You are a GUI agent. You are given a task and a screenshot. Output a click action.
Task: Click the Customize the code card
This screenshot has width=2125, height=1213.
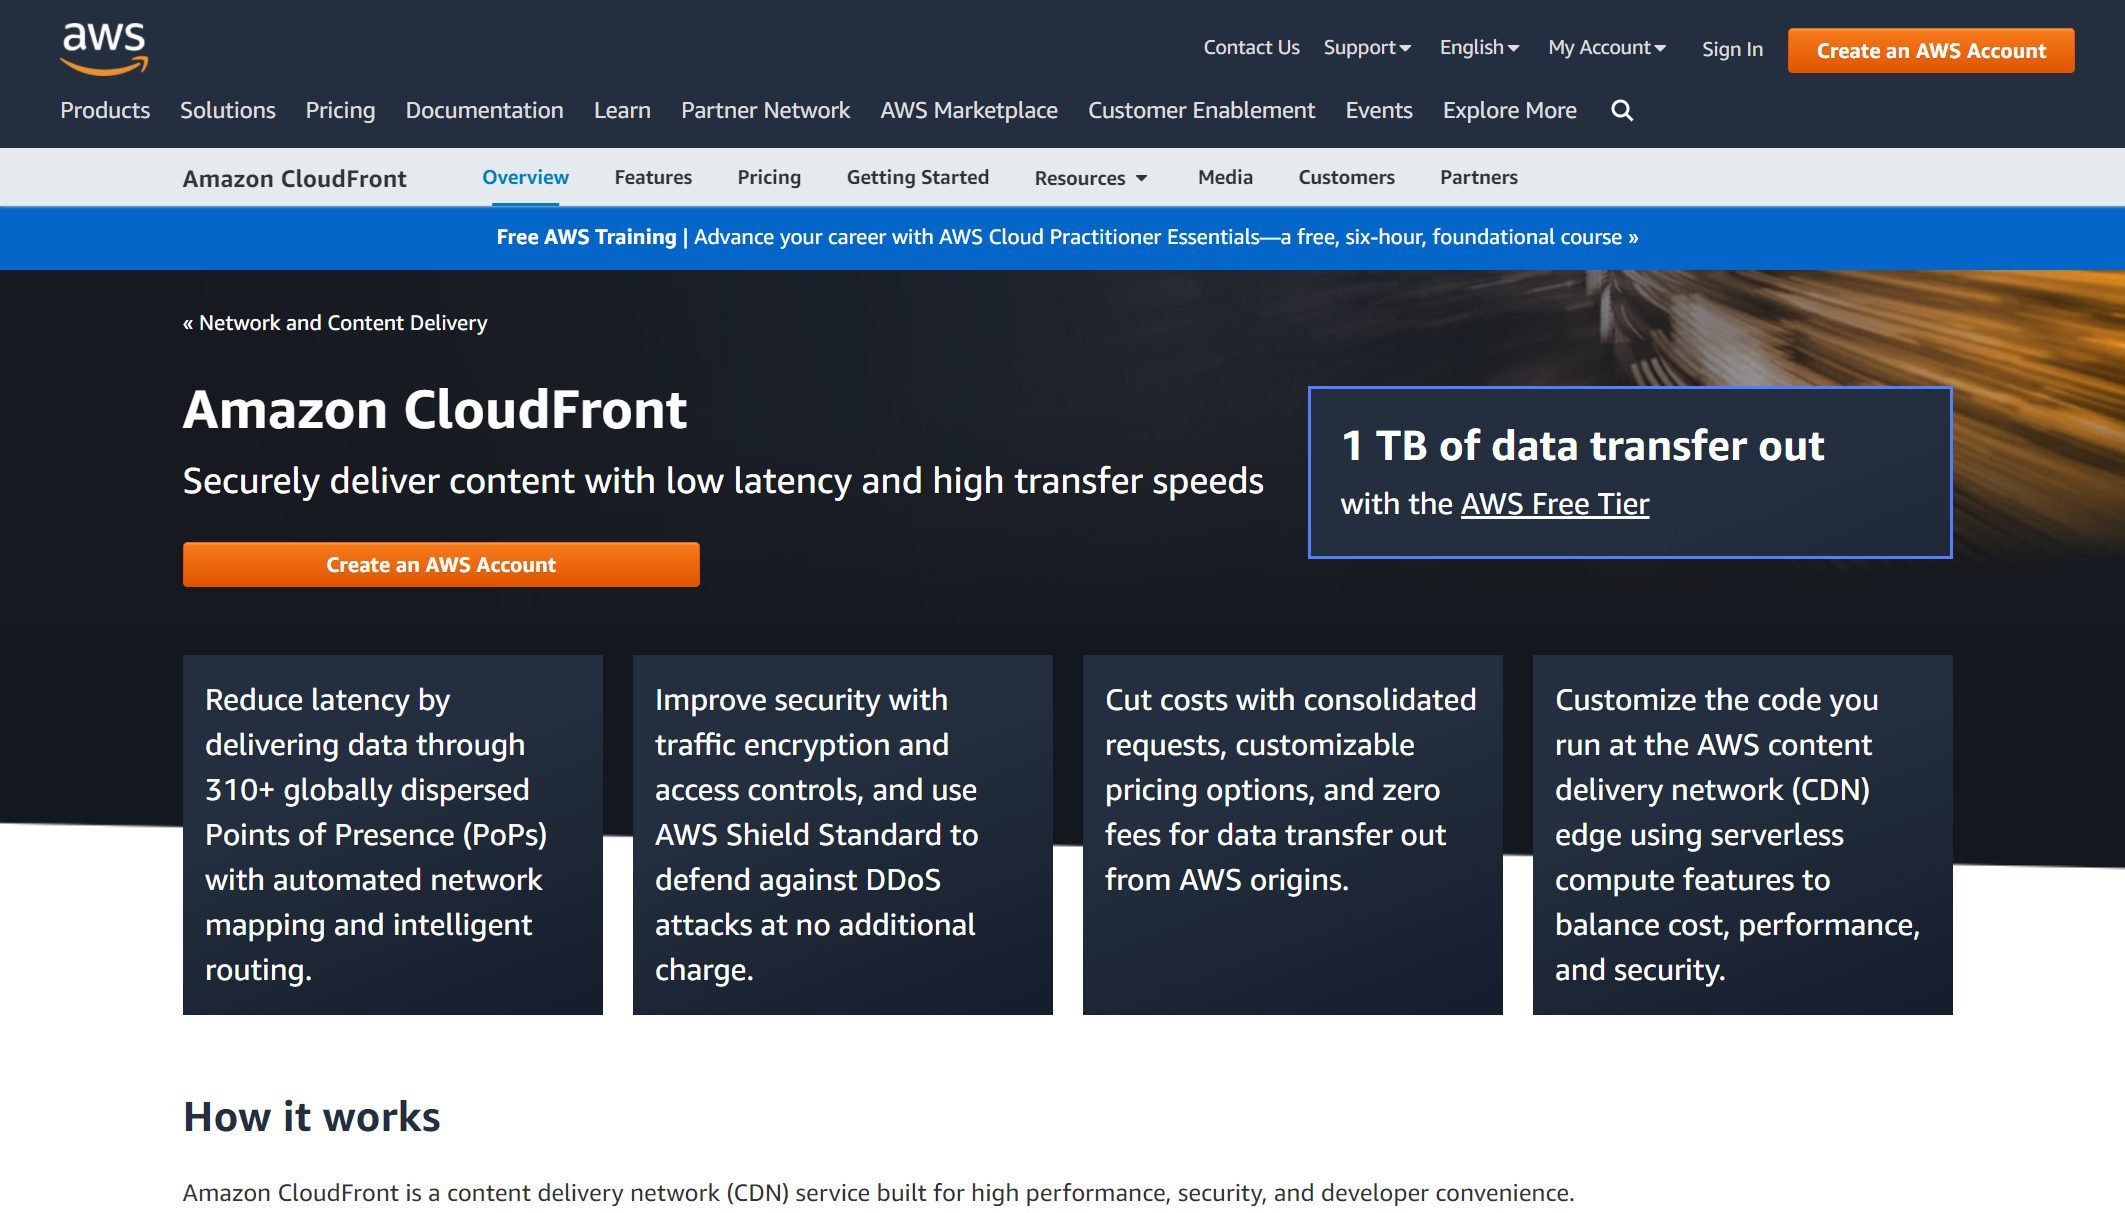pos(1743,835)
